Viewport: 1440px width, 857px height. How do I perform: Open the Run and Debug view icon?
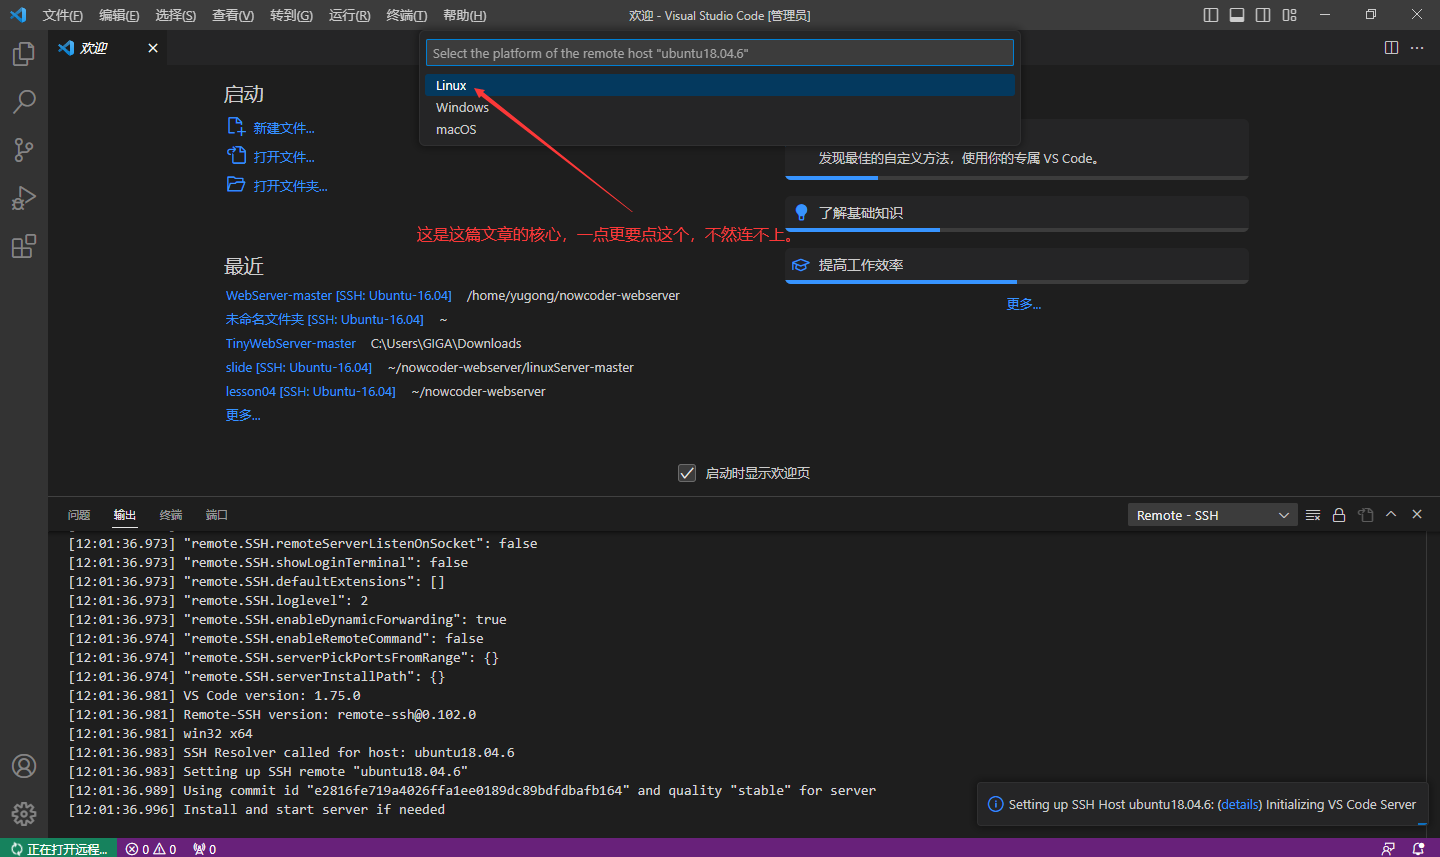[24, 197]
